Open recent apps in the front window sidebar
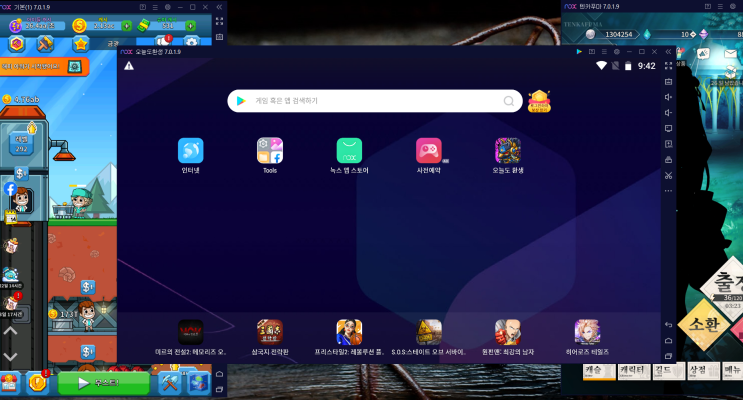The image size is (743, 400). tap(669, 356)
